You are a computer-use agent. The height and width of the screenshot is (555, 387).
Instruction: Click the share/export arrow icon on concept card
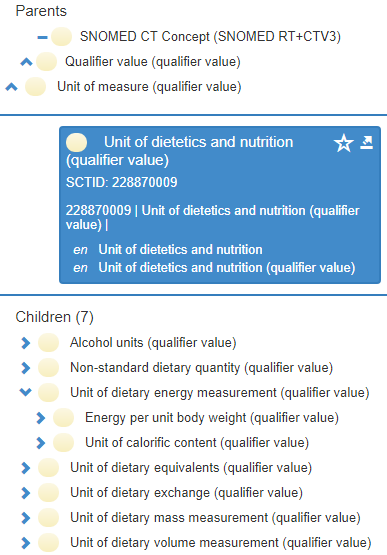point(366,143)
